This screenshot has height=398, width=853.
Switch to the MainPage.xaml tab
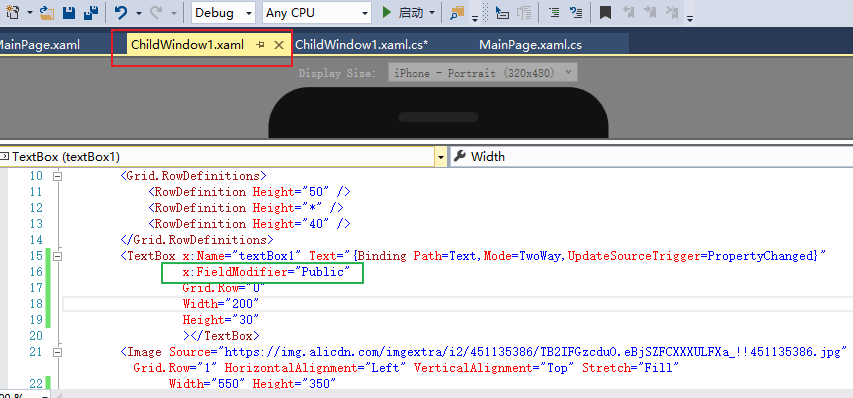39,45
